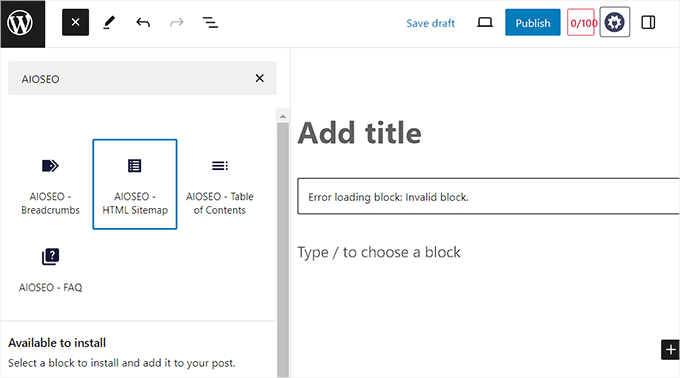
Task: Close the block inserter panel
Action: pyautogui.click(x=75, y=23)
